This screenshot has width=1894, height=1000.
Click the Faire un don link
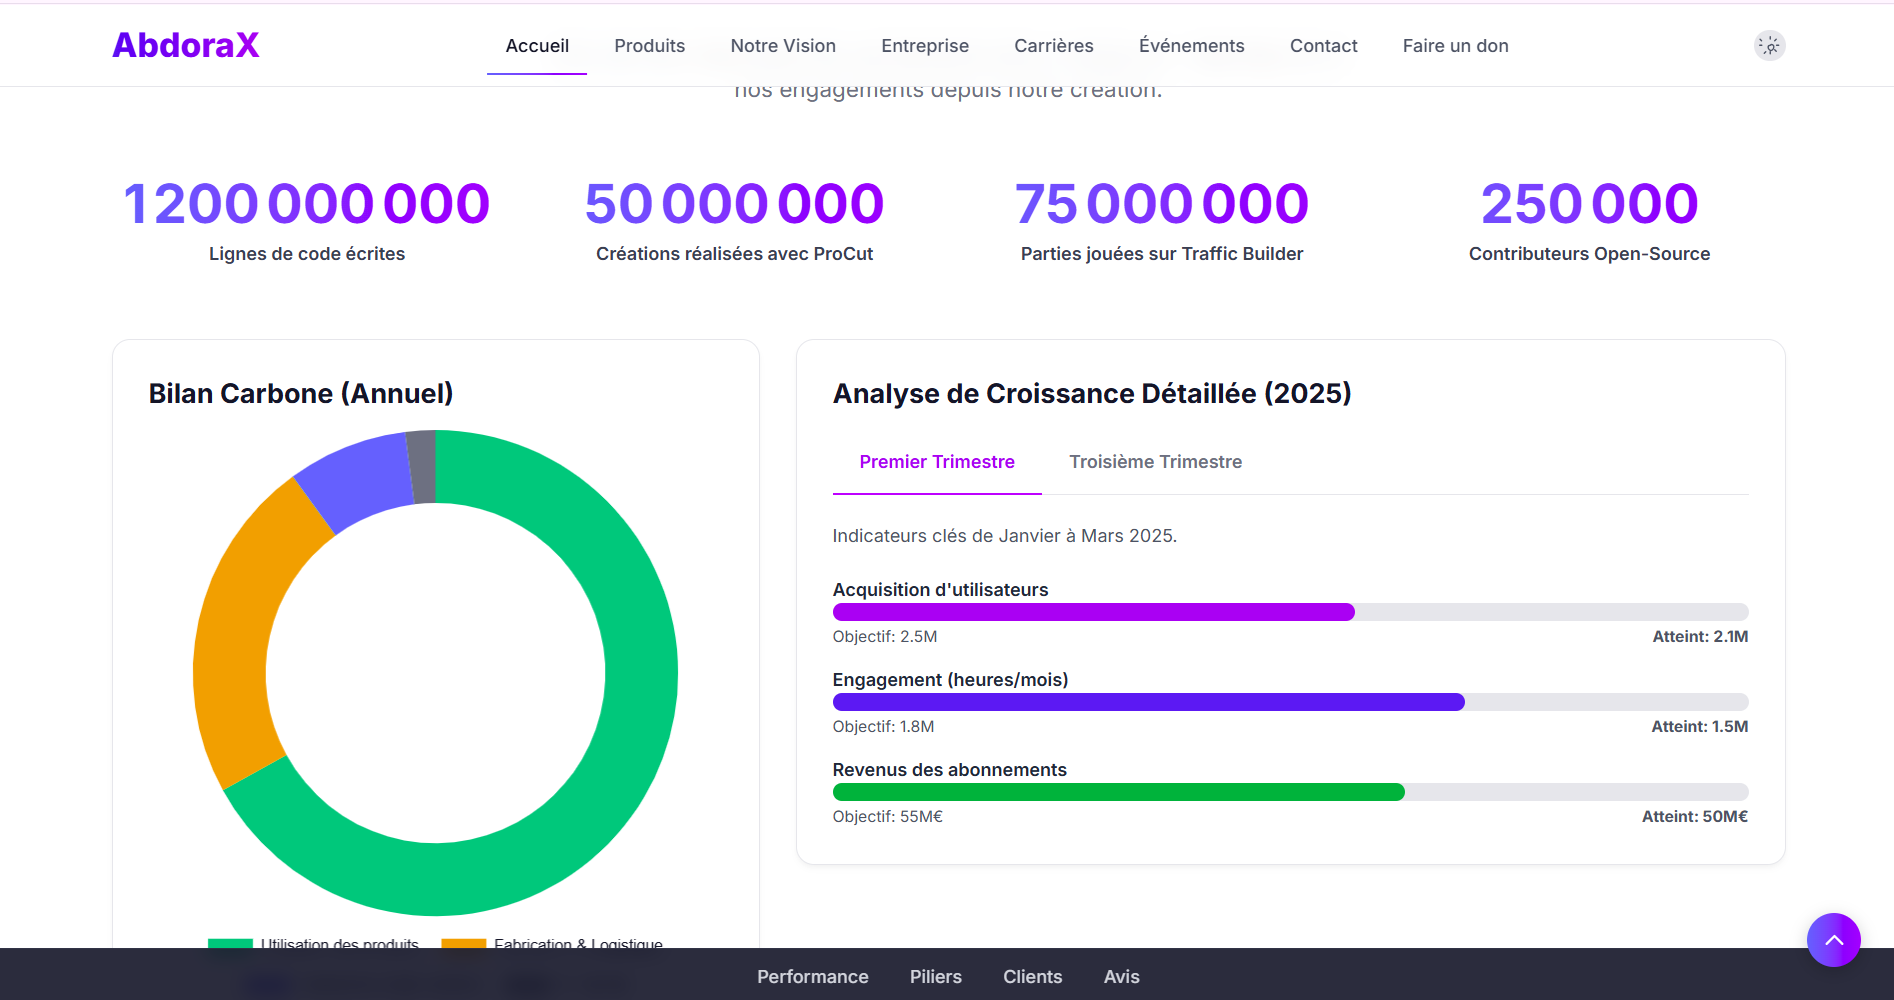coord(1455,46)
